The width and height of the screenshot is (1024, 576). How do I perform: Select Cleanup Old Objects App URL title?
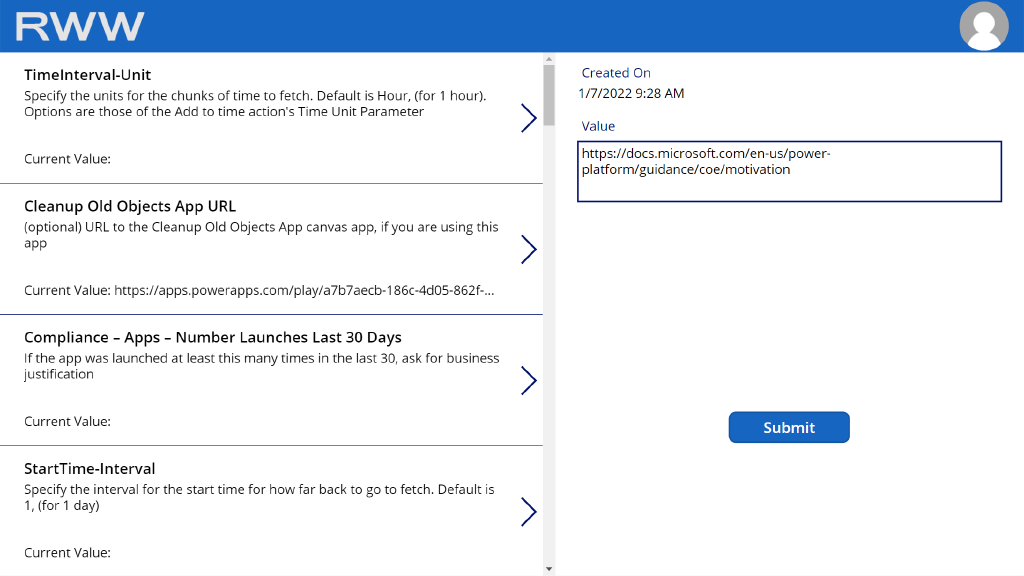tap(130, 206)
